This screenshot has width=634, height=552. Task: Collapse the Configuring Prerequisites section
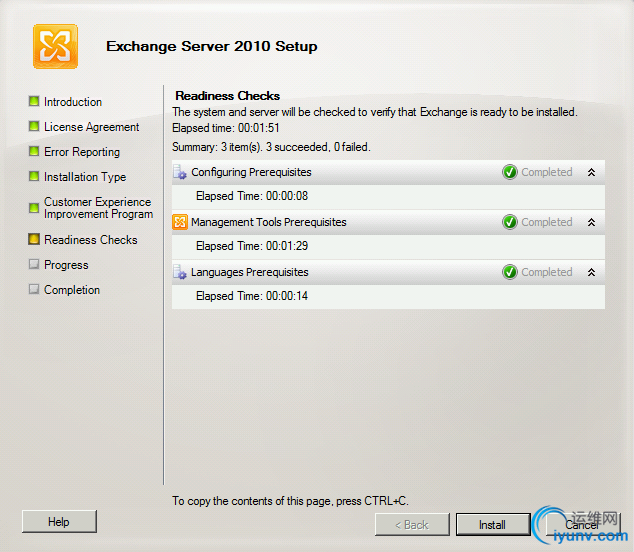coord(591,172)
